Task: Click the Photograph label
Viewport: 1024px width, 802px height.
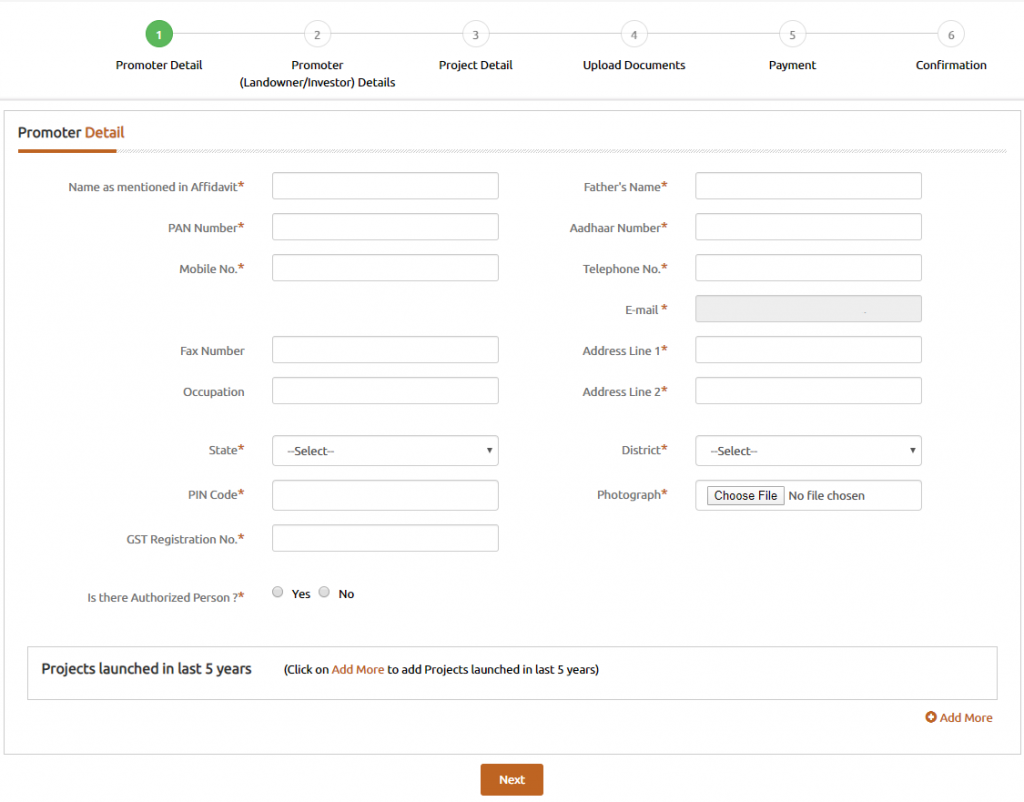Action: [x=632, y=494]
